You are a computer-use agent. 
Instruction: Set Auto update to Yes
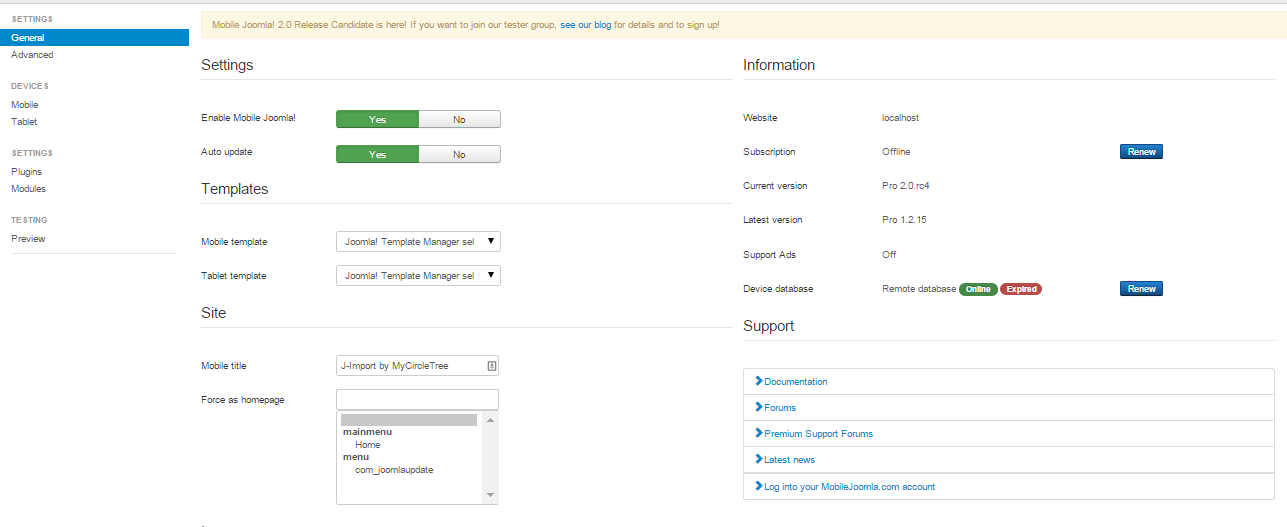pyautogui.click(x=377, y=154)
